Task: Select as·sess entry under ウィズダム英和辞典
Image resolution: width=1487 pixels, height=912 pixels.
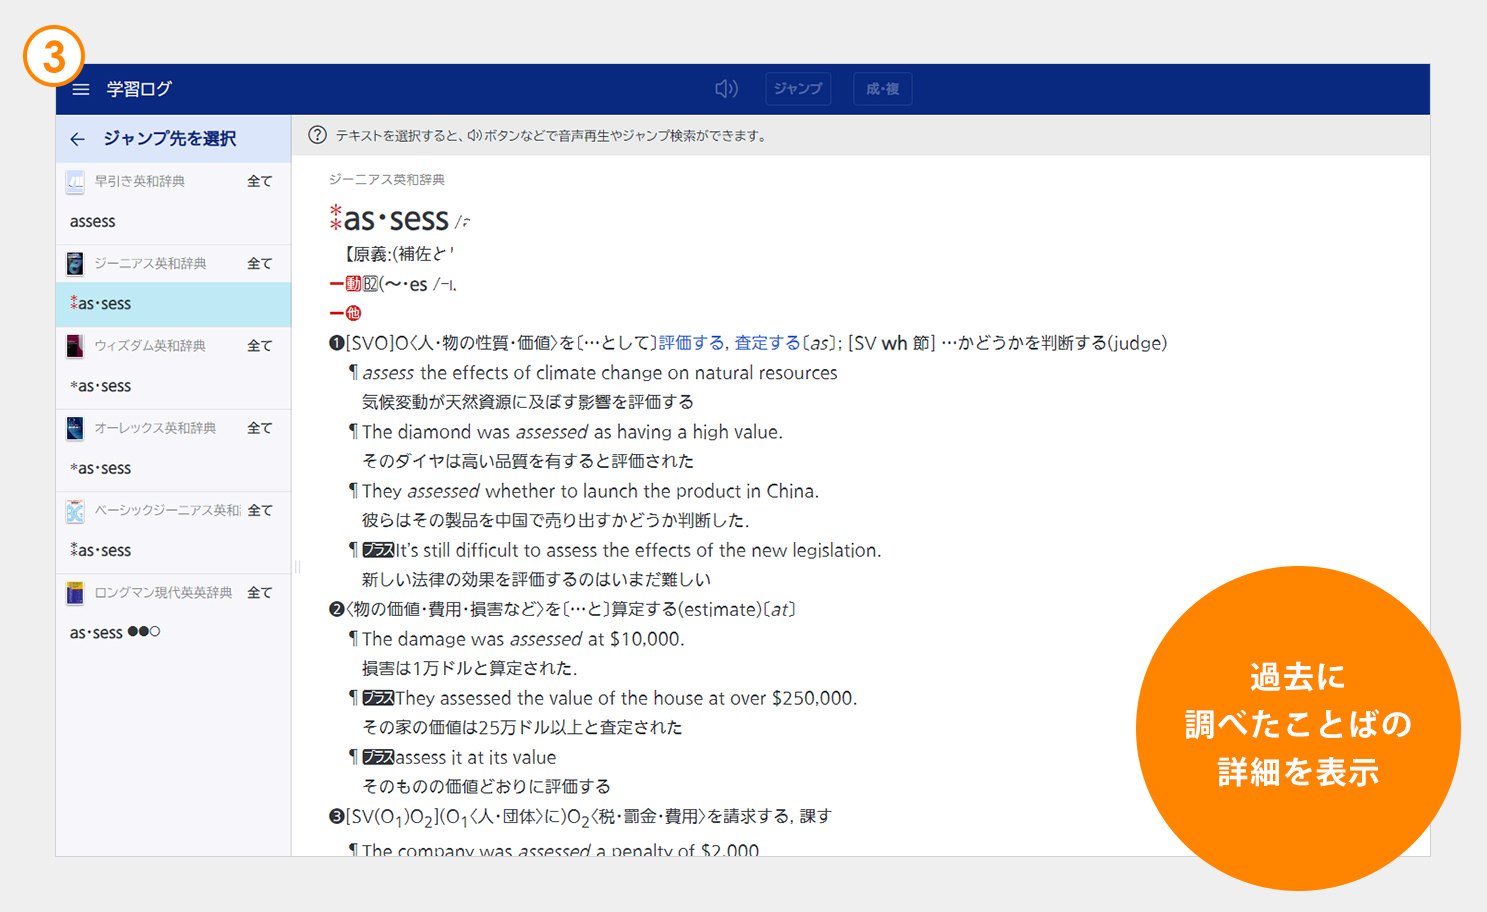Action: coord(101,386)
